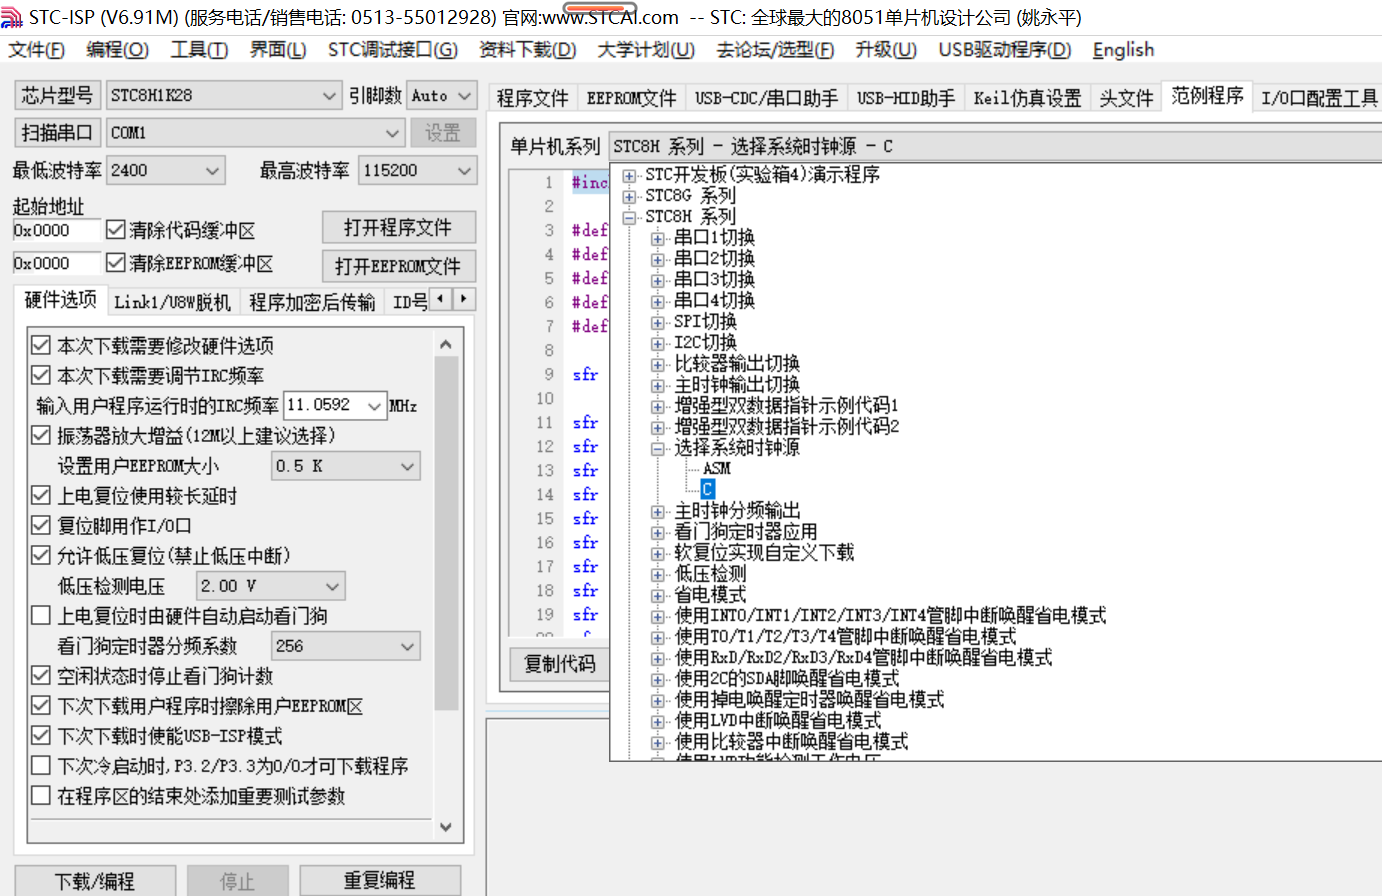Enable 上电复位时由硬件自动启动看门狗
The width and height of the screenshot is (1382, 896).
41,616
